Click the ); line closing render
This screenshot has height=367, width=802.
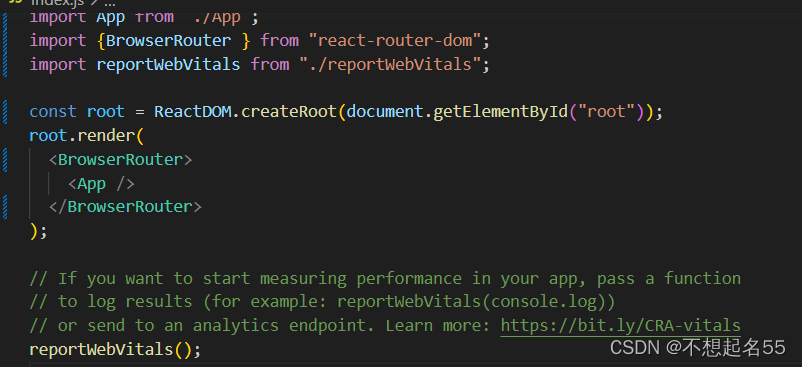pyautogui.click(x=38, y=231)
